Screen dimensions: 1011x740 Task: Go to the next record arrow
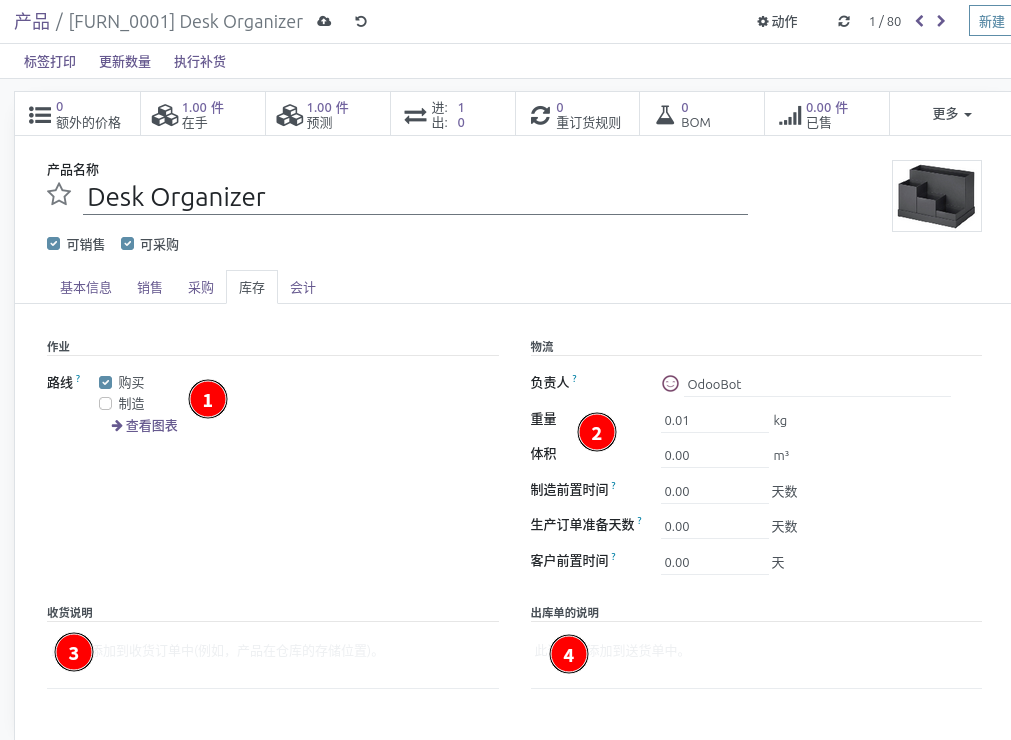(x=941, y=21)
